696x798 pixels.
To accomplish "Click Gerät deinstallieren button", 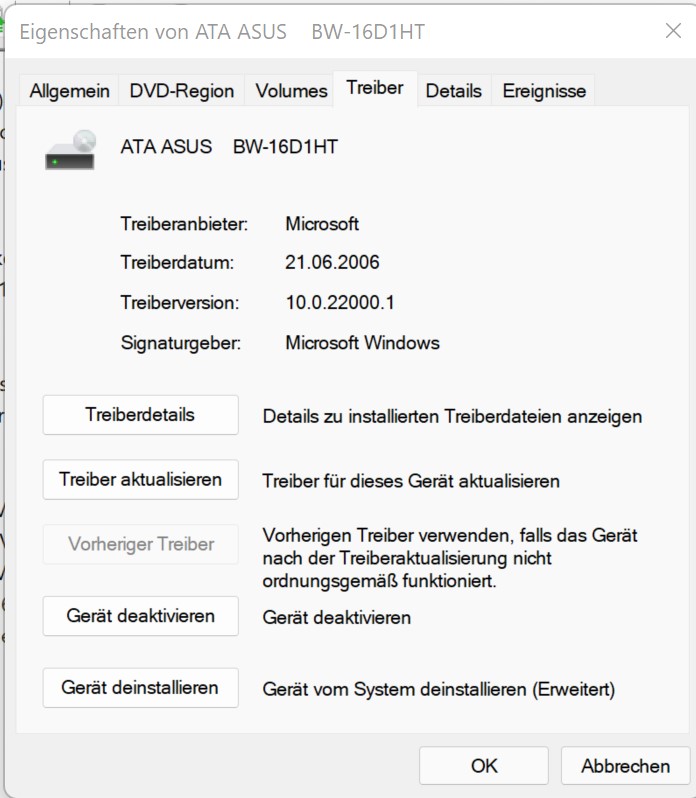I will coord(140,688).
